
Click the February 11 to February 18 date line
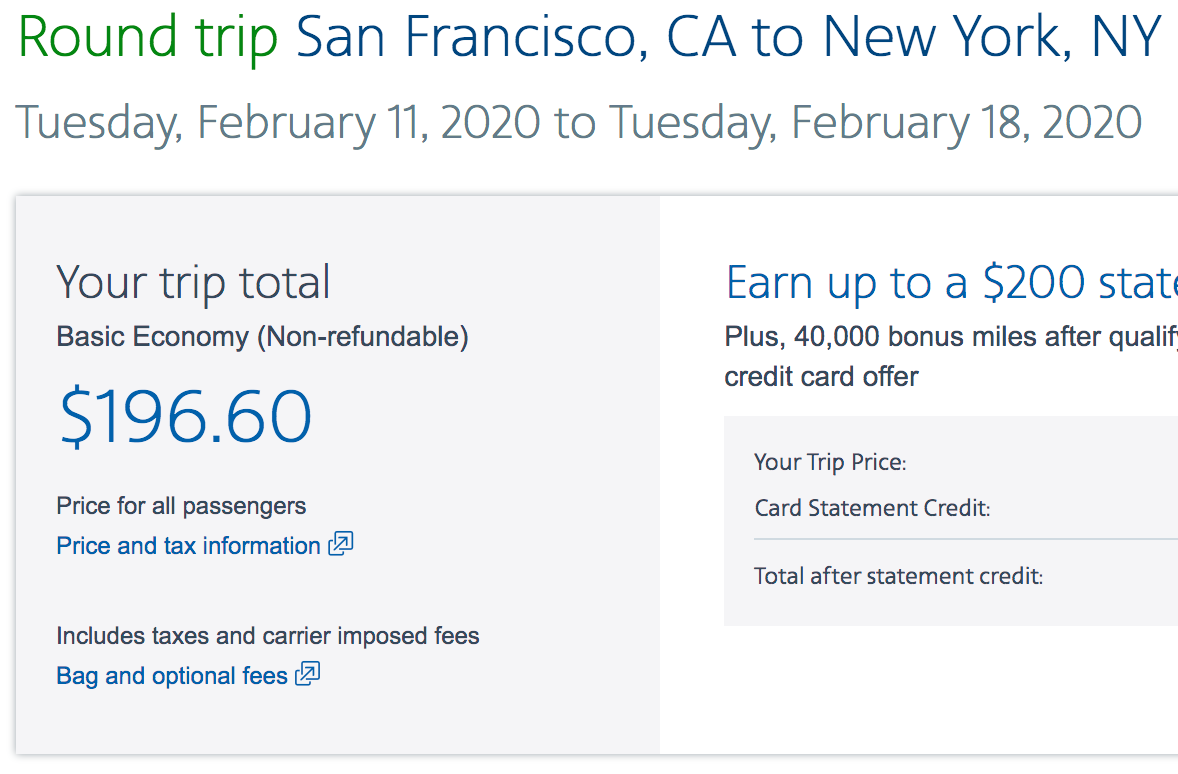tap(578, 122)
